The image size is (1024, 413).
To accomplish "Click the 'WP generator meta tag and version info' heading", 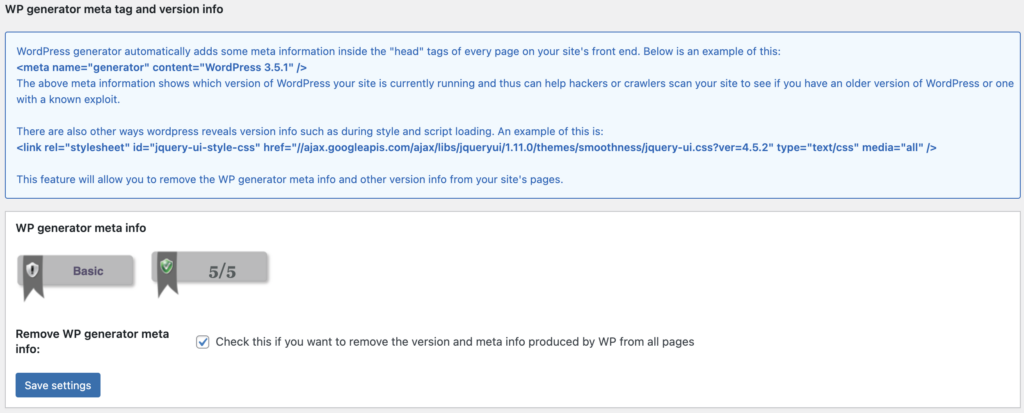I will point(114,10).
